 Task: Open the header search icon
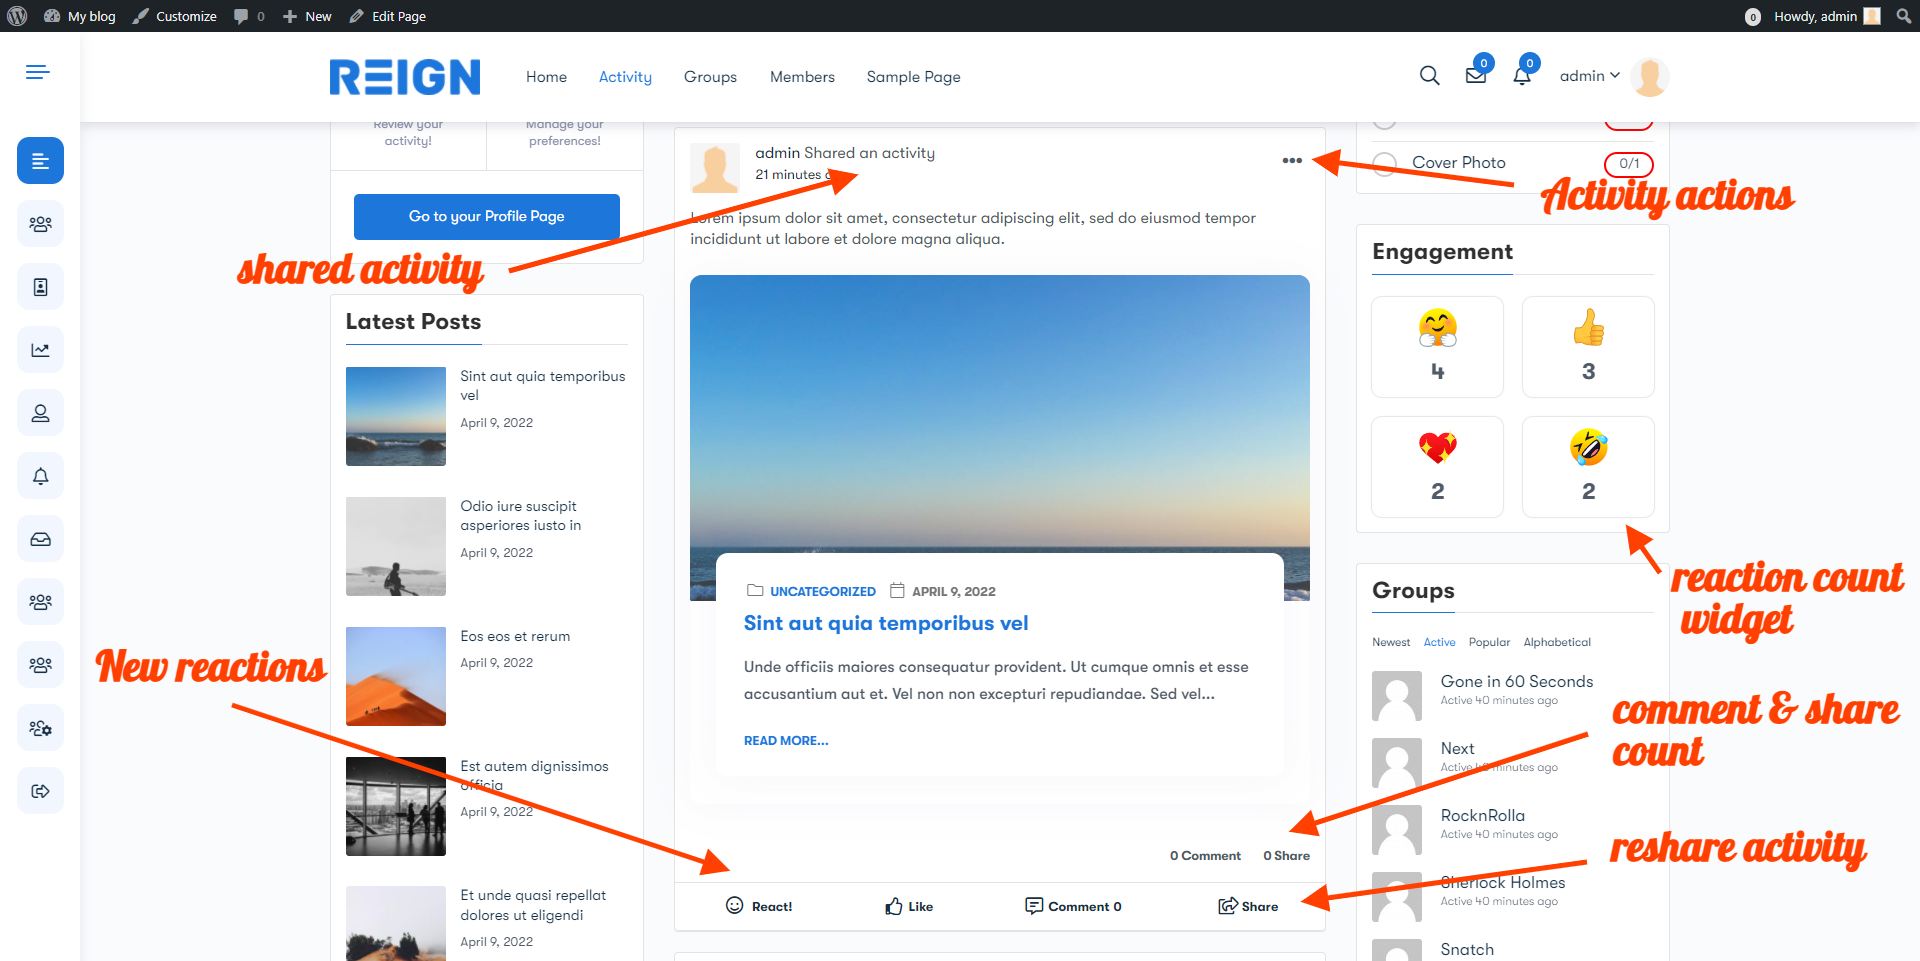pyautogui.click(x=1430, y=76)
